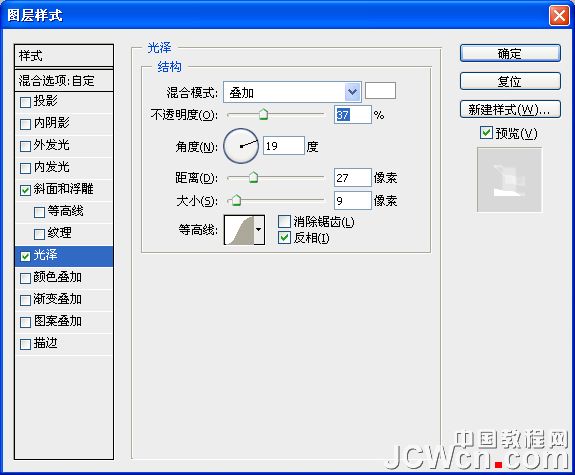575x475 pixels.
Task: Check the 外发光 outer glow checkbox
Action: point(25,146)
